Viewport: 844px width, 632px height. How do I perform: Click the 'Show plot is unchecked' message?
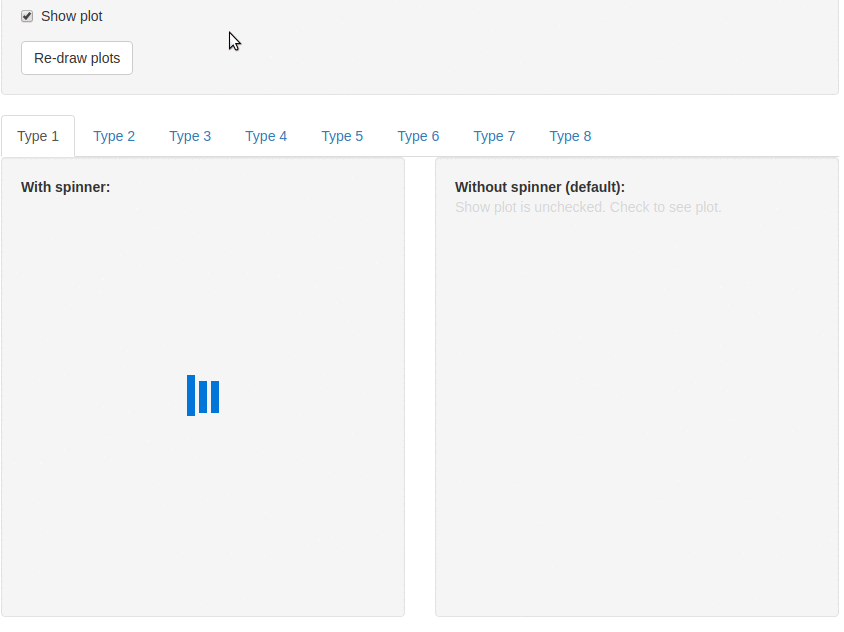click(x=588, y=207)
